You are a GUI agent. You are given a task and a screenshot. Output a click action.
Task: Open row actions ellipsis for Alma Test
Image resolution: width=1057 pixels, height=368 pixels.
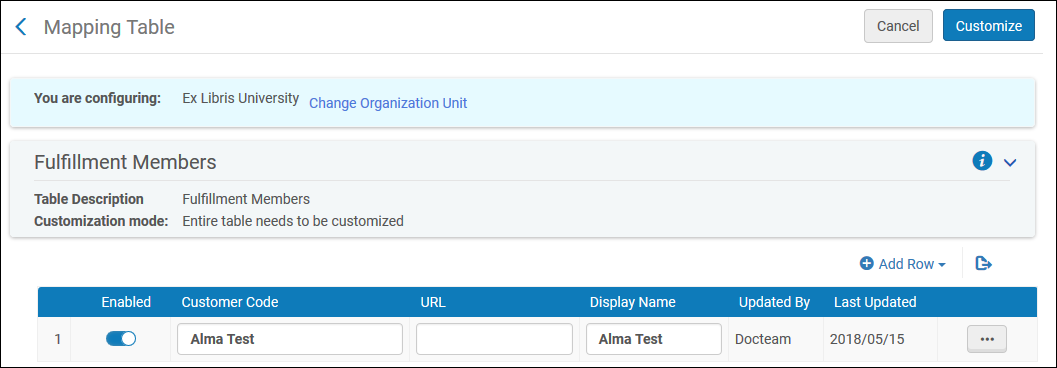(987, 339)
